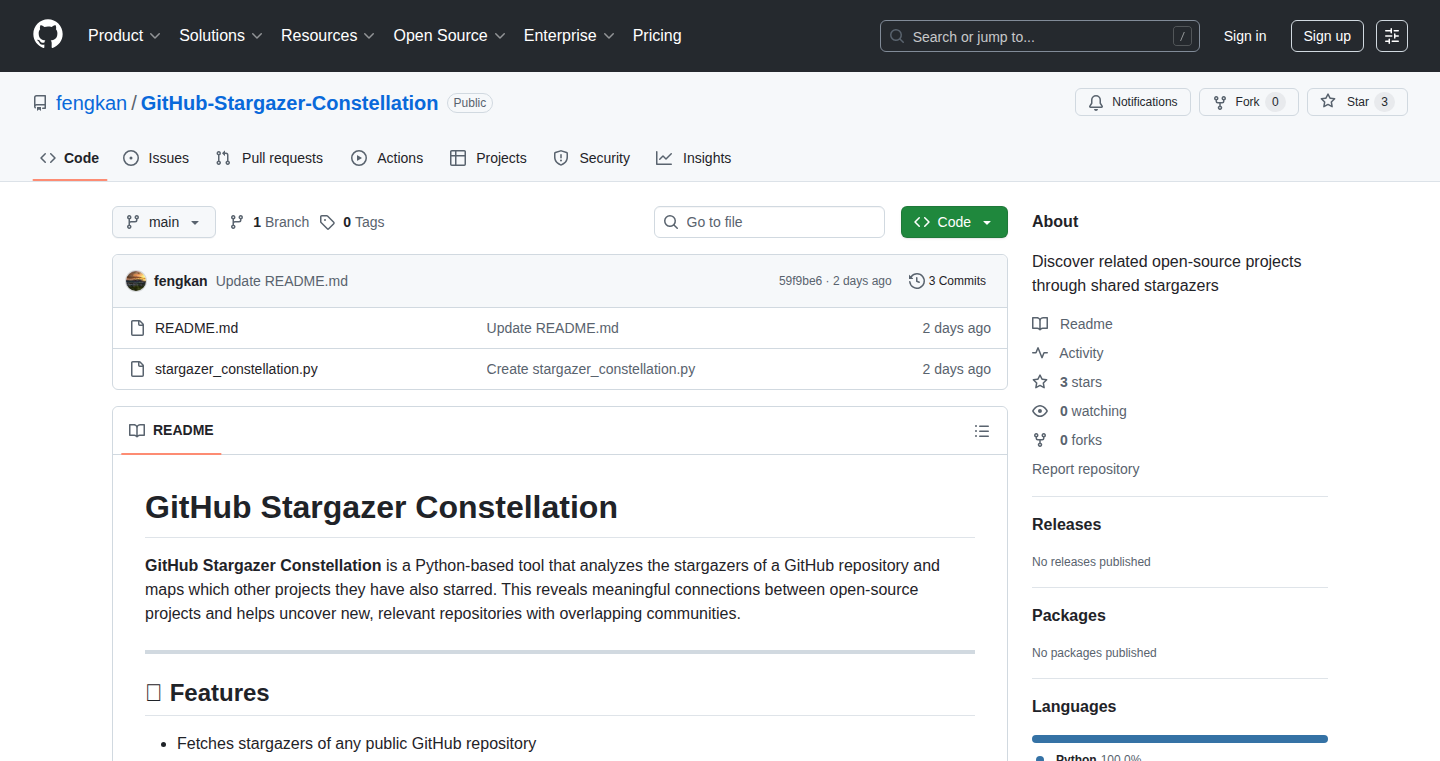This screenshot has height=761, width=1440.
Task: Click the Readme link in About
Action: click(1086, 324)
